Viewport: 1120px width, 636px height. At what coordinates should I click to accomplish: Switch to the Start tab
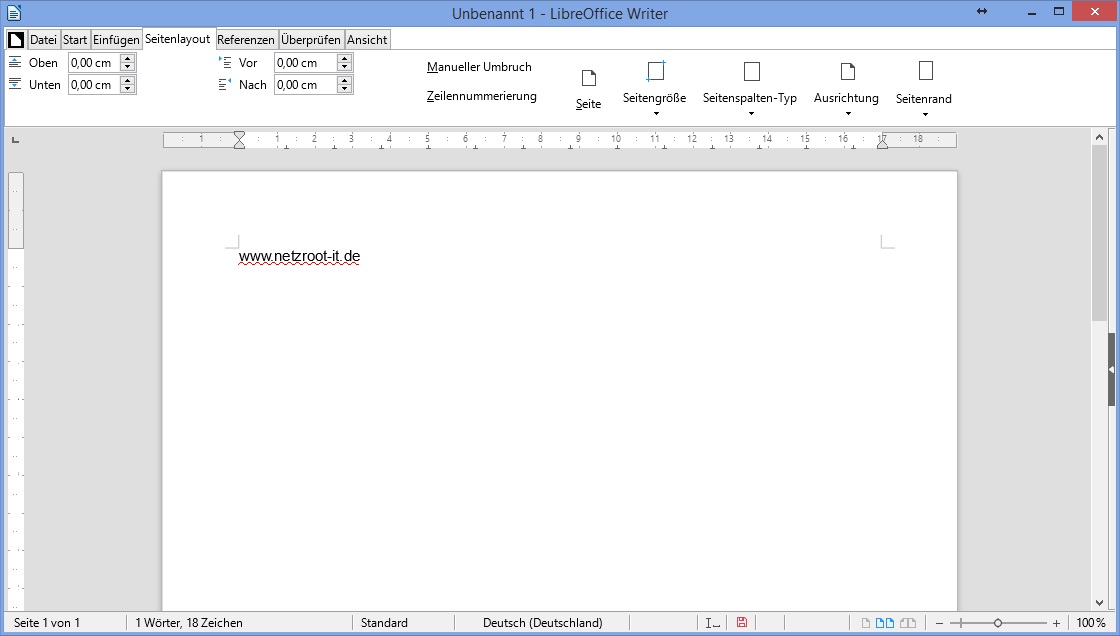click(75, 39)
